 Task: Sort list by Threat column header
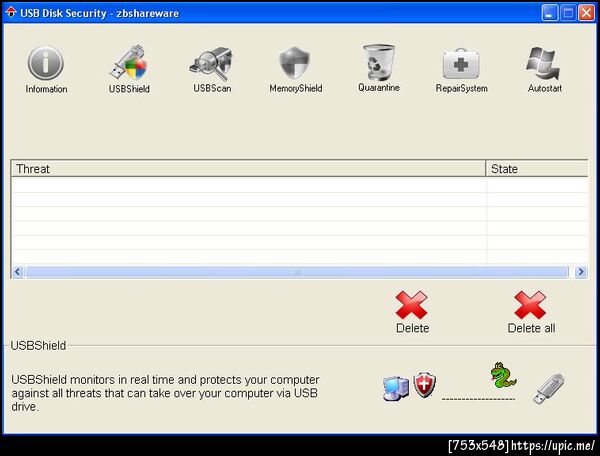click(248, 169)
